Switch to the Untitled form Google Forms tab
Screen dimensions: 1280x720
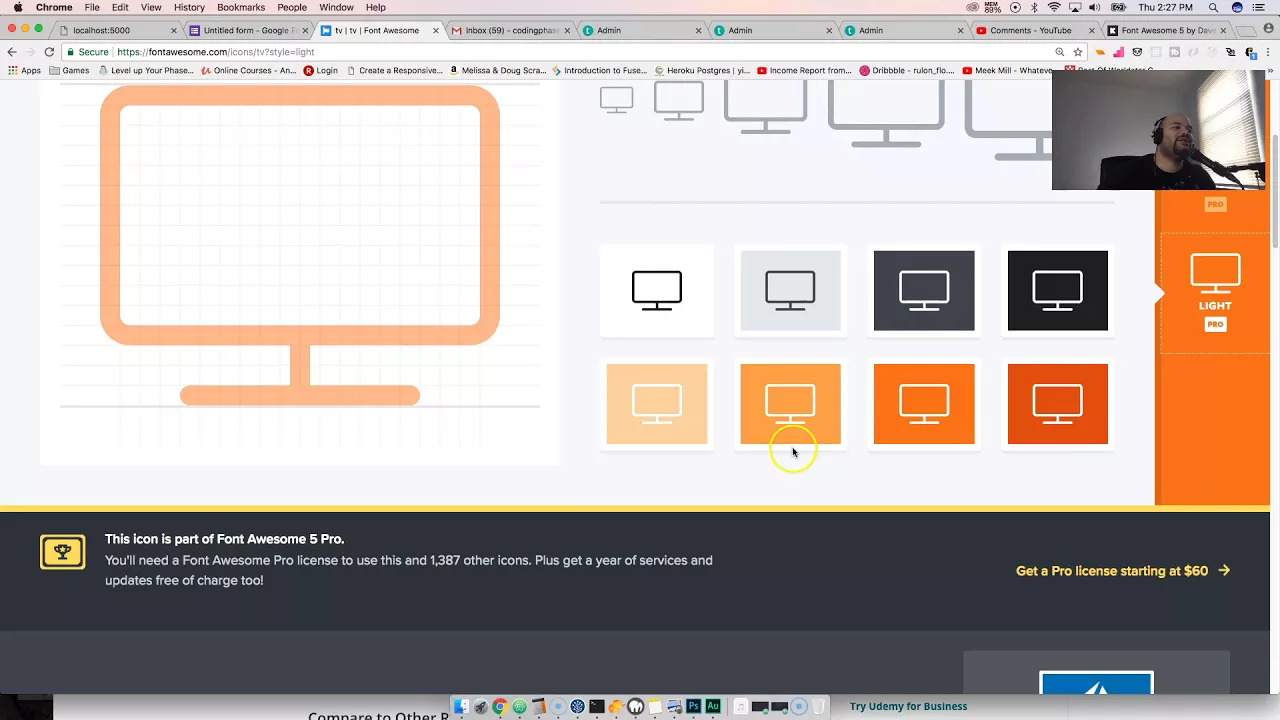click(x=247, y=30)
